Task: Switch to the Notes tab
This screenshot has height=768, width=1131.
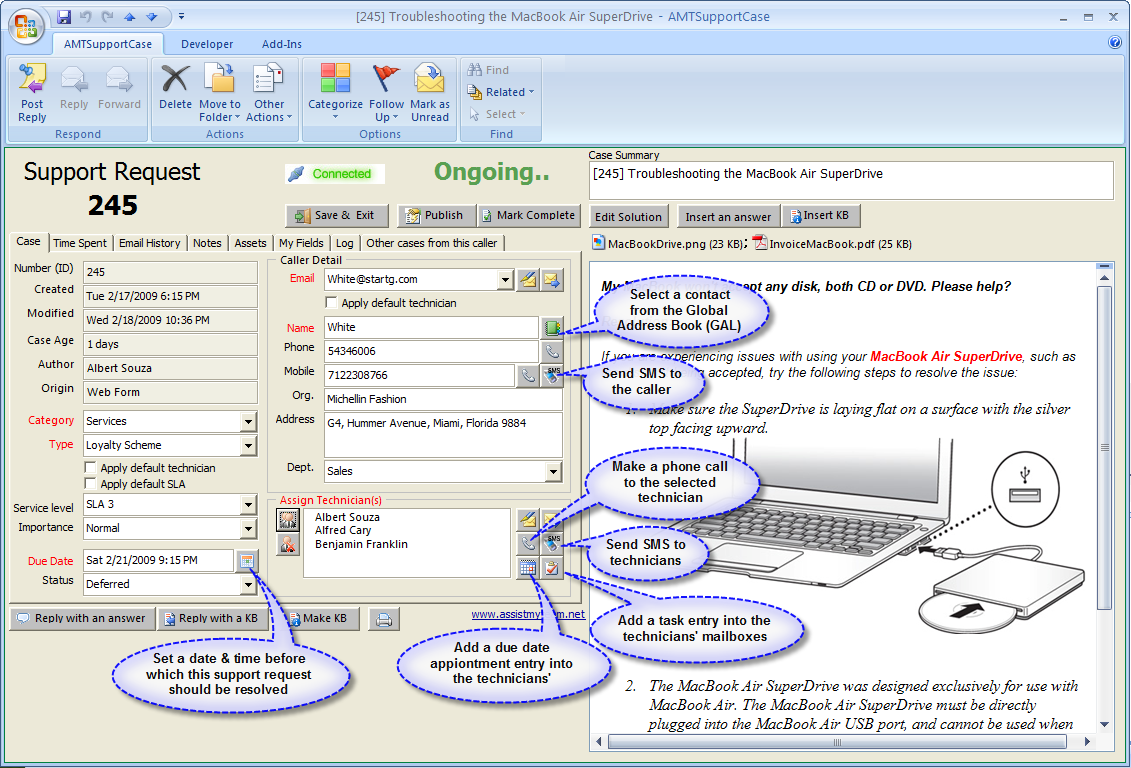Action: click(207, 243)
